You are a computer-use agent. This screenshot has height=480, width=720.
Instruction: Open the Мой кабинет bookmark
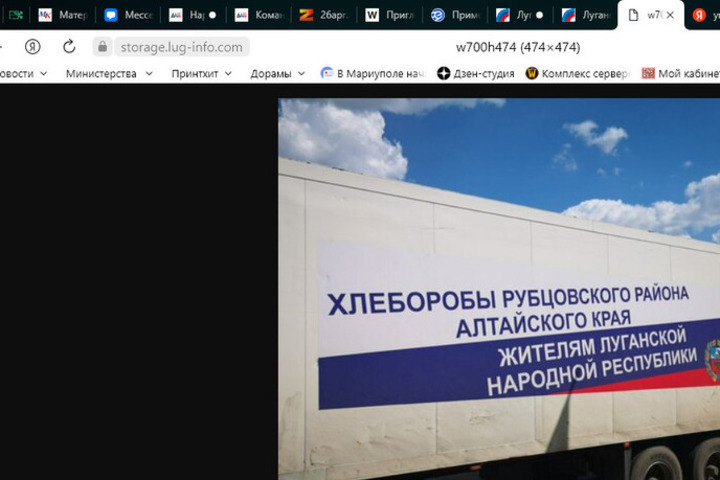tap(680, 73)
